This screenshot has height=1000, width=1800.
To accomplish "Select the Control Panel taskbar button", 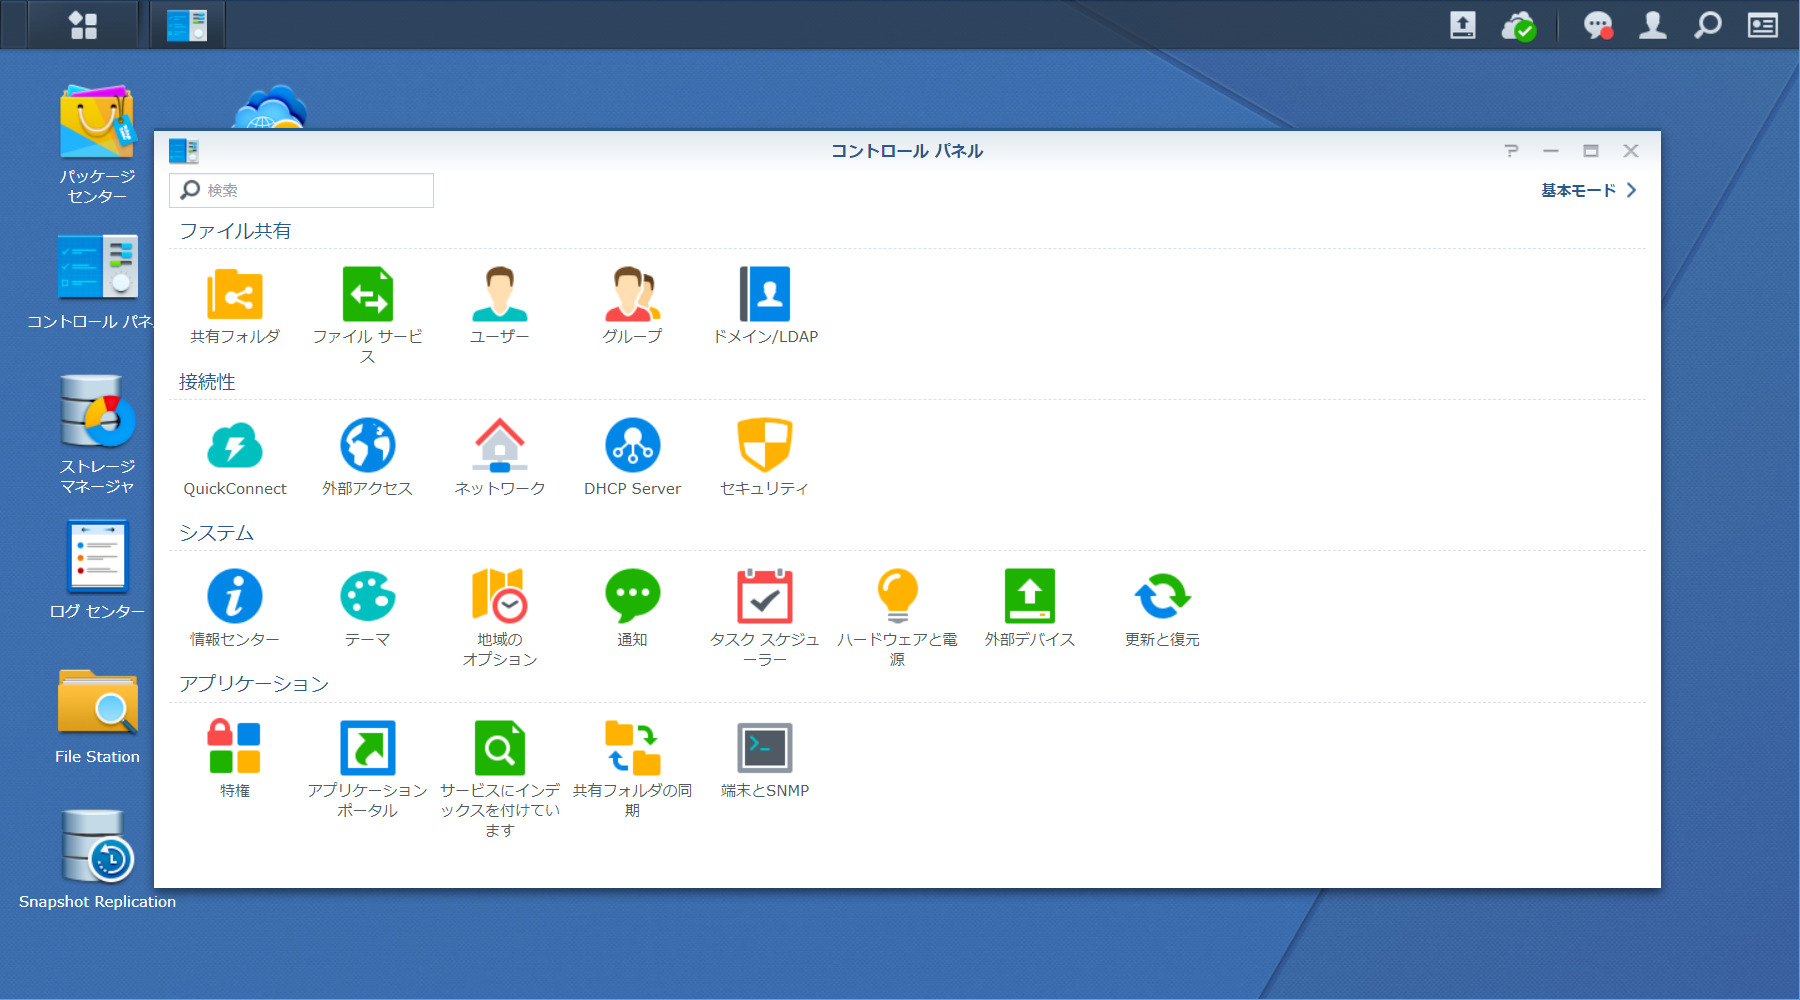I will coord(187,25).
